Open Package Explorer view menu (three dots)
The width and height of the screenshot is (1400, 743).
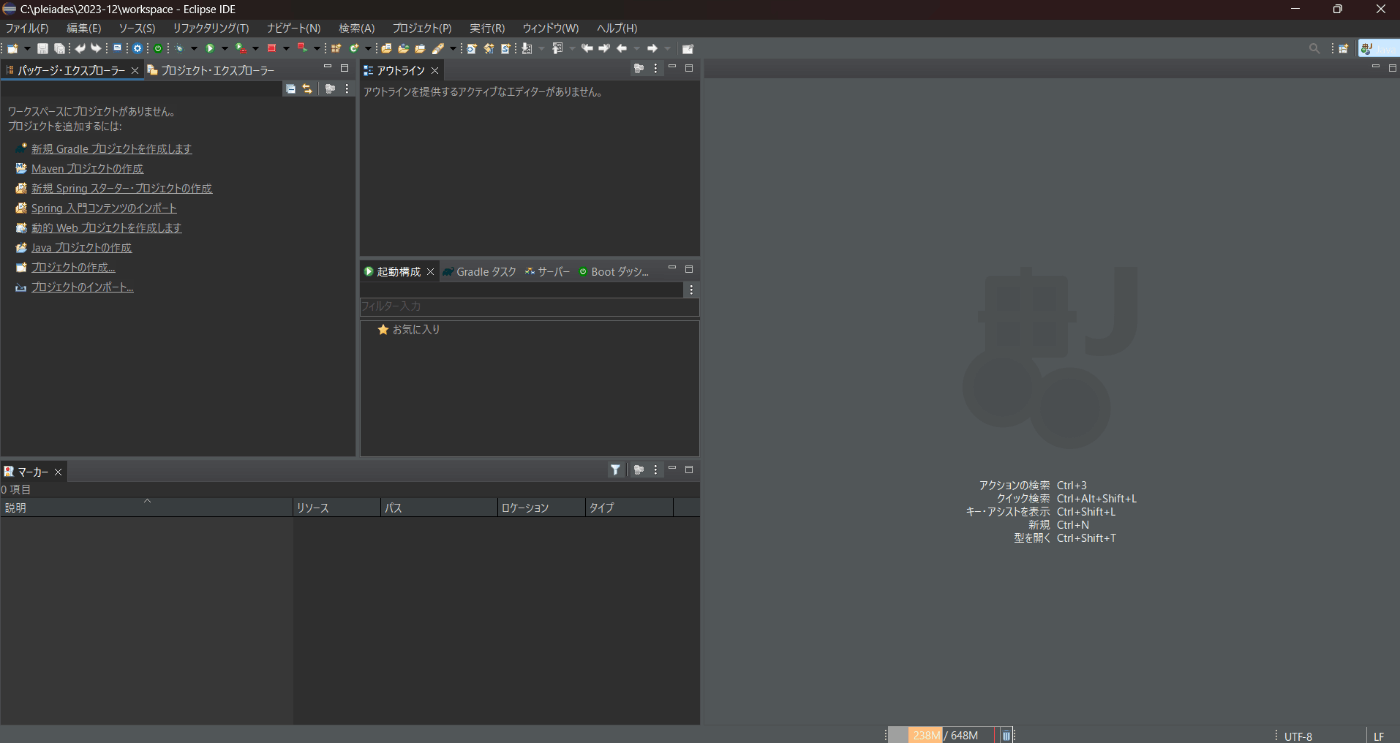pyautogui.click(x=347, y=89)
